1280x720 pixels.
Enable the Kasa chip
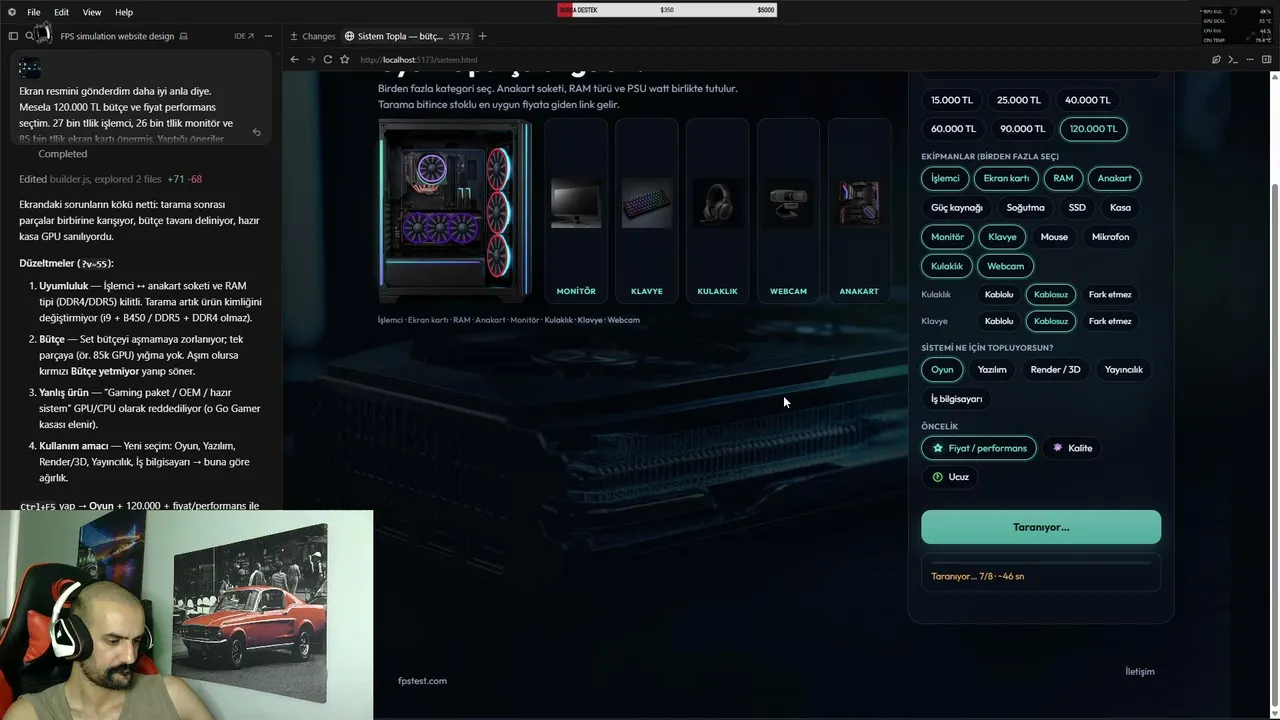[x=1120, y=208]
